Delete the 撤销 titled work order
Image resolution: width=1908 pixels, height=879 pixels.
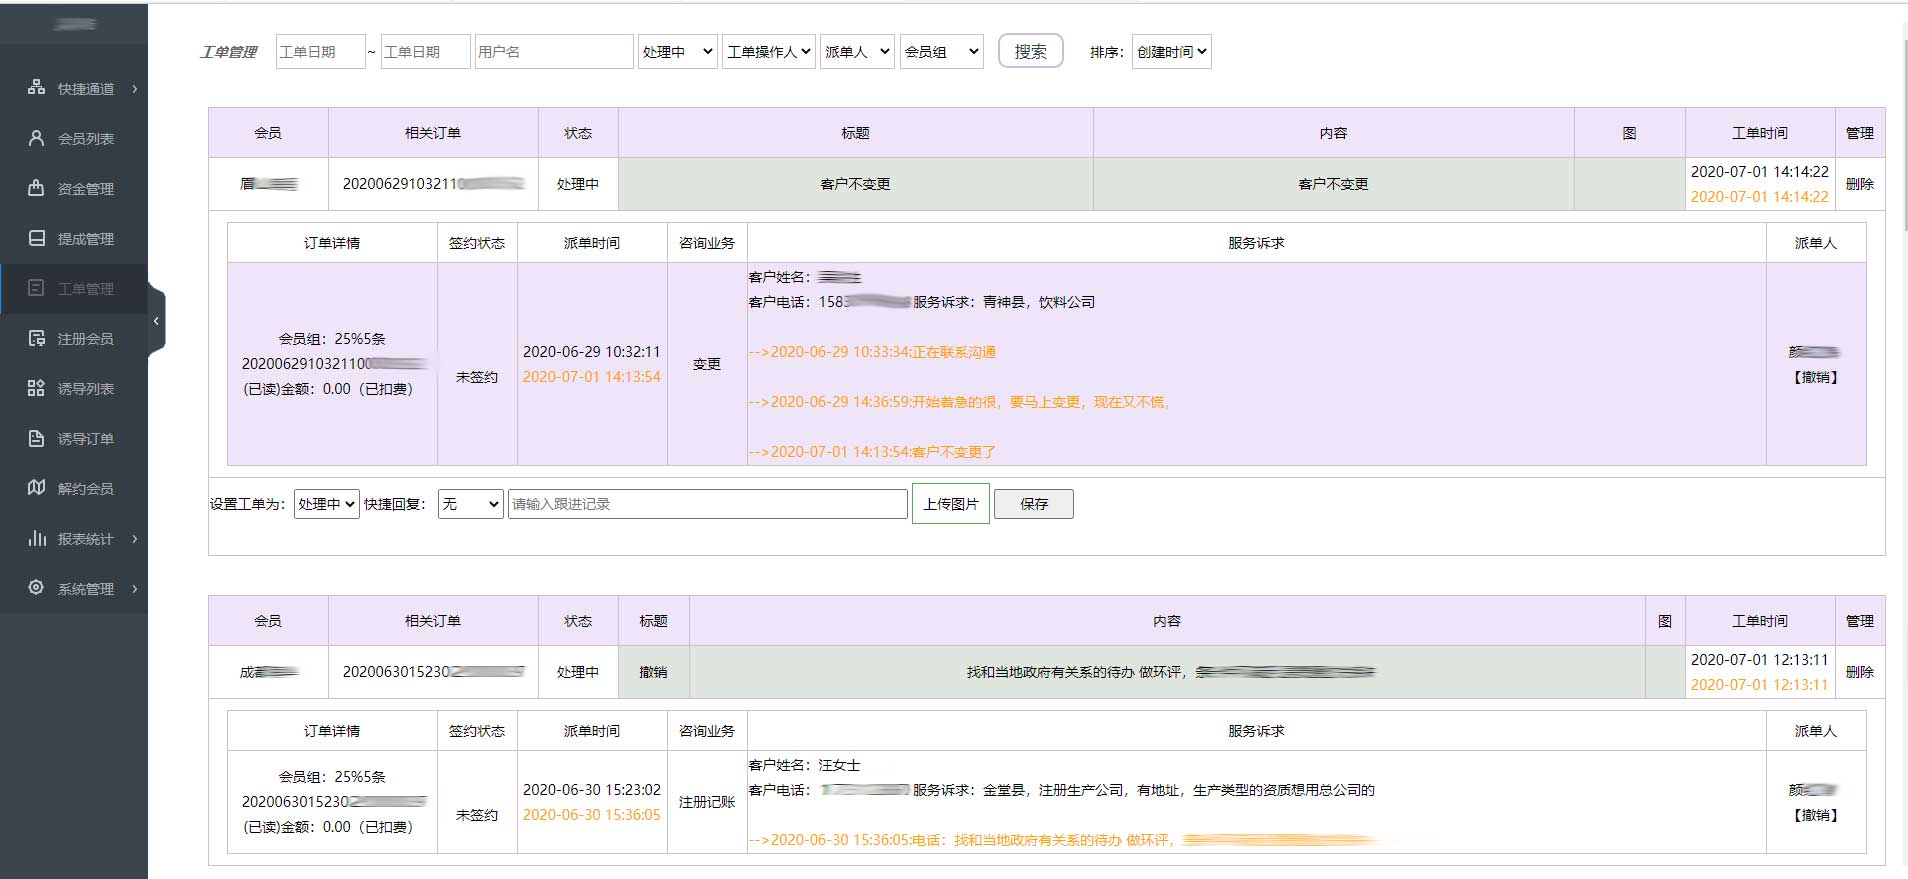1859,672
